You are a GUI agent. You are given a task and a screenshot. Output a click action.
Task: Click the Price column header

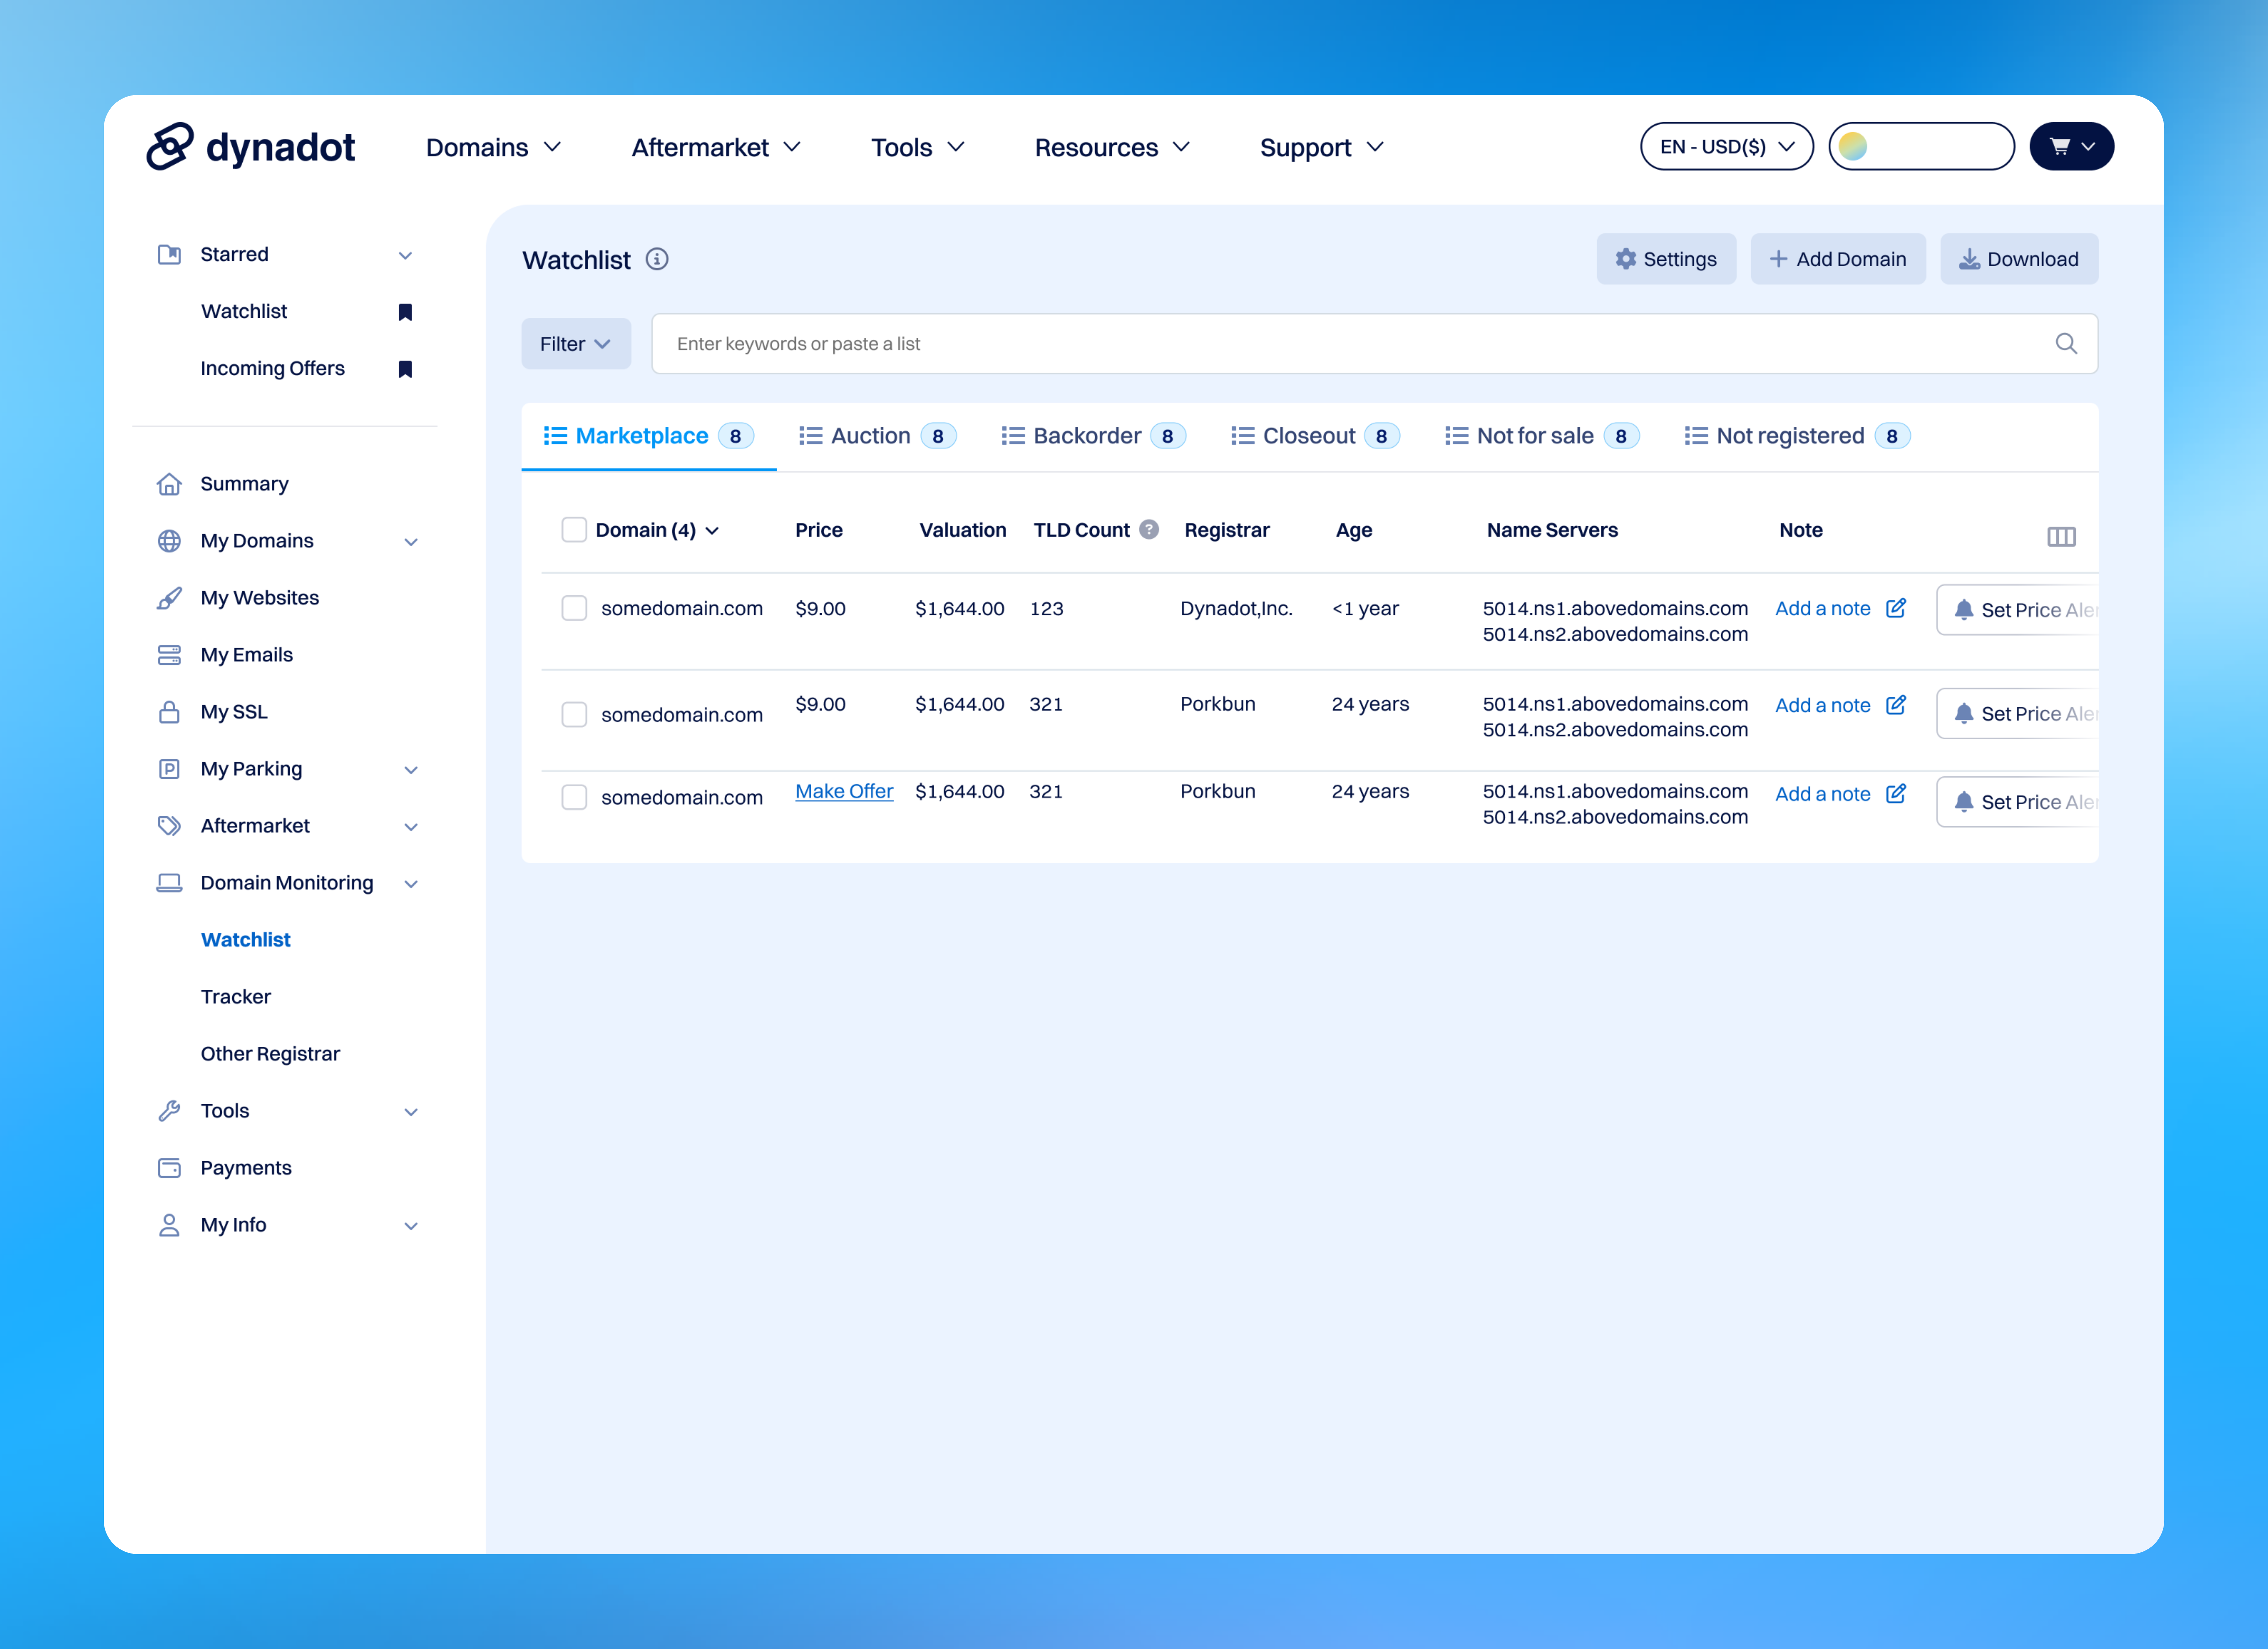click(819, 530)
